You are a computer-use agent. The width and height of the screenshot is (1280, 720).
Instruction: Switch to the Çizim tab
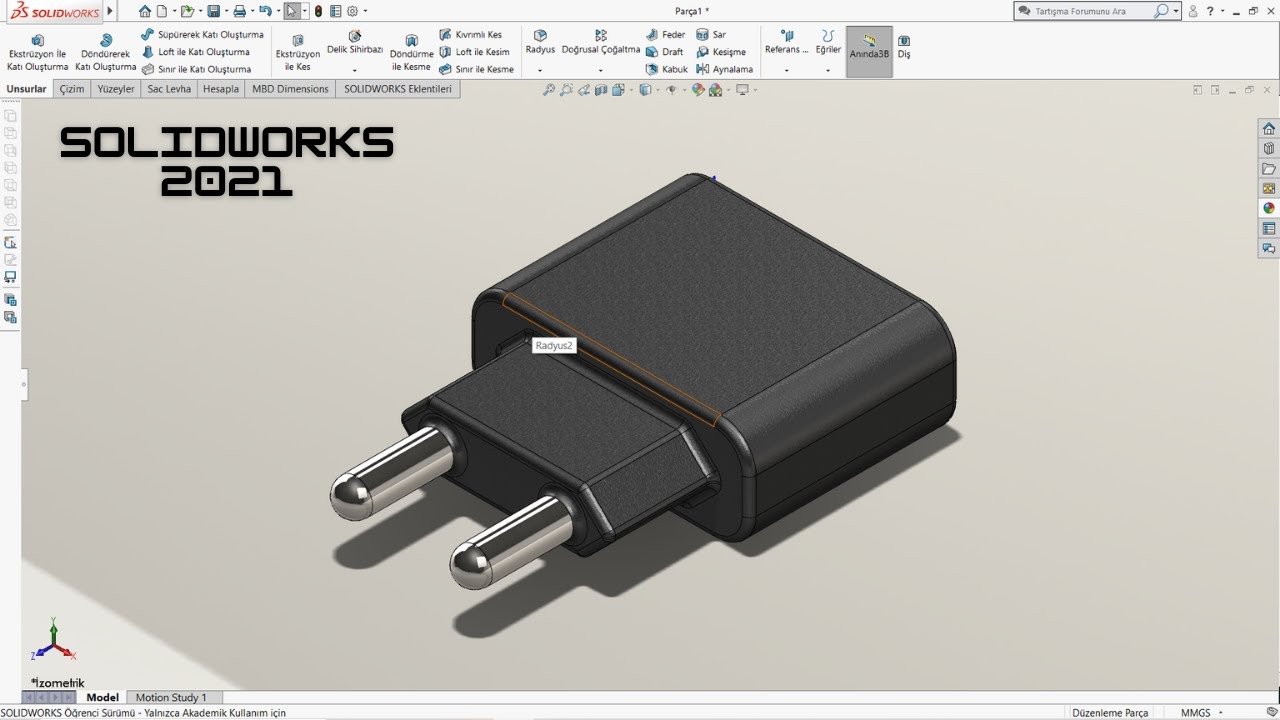point(72,89)
